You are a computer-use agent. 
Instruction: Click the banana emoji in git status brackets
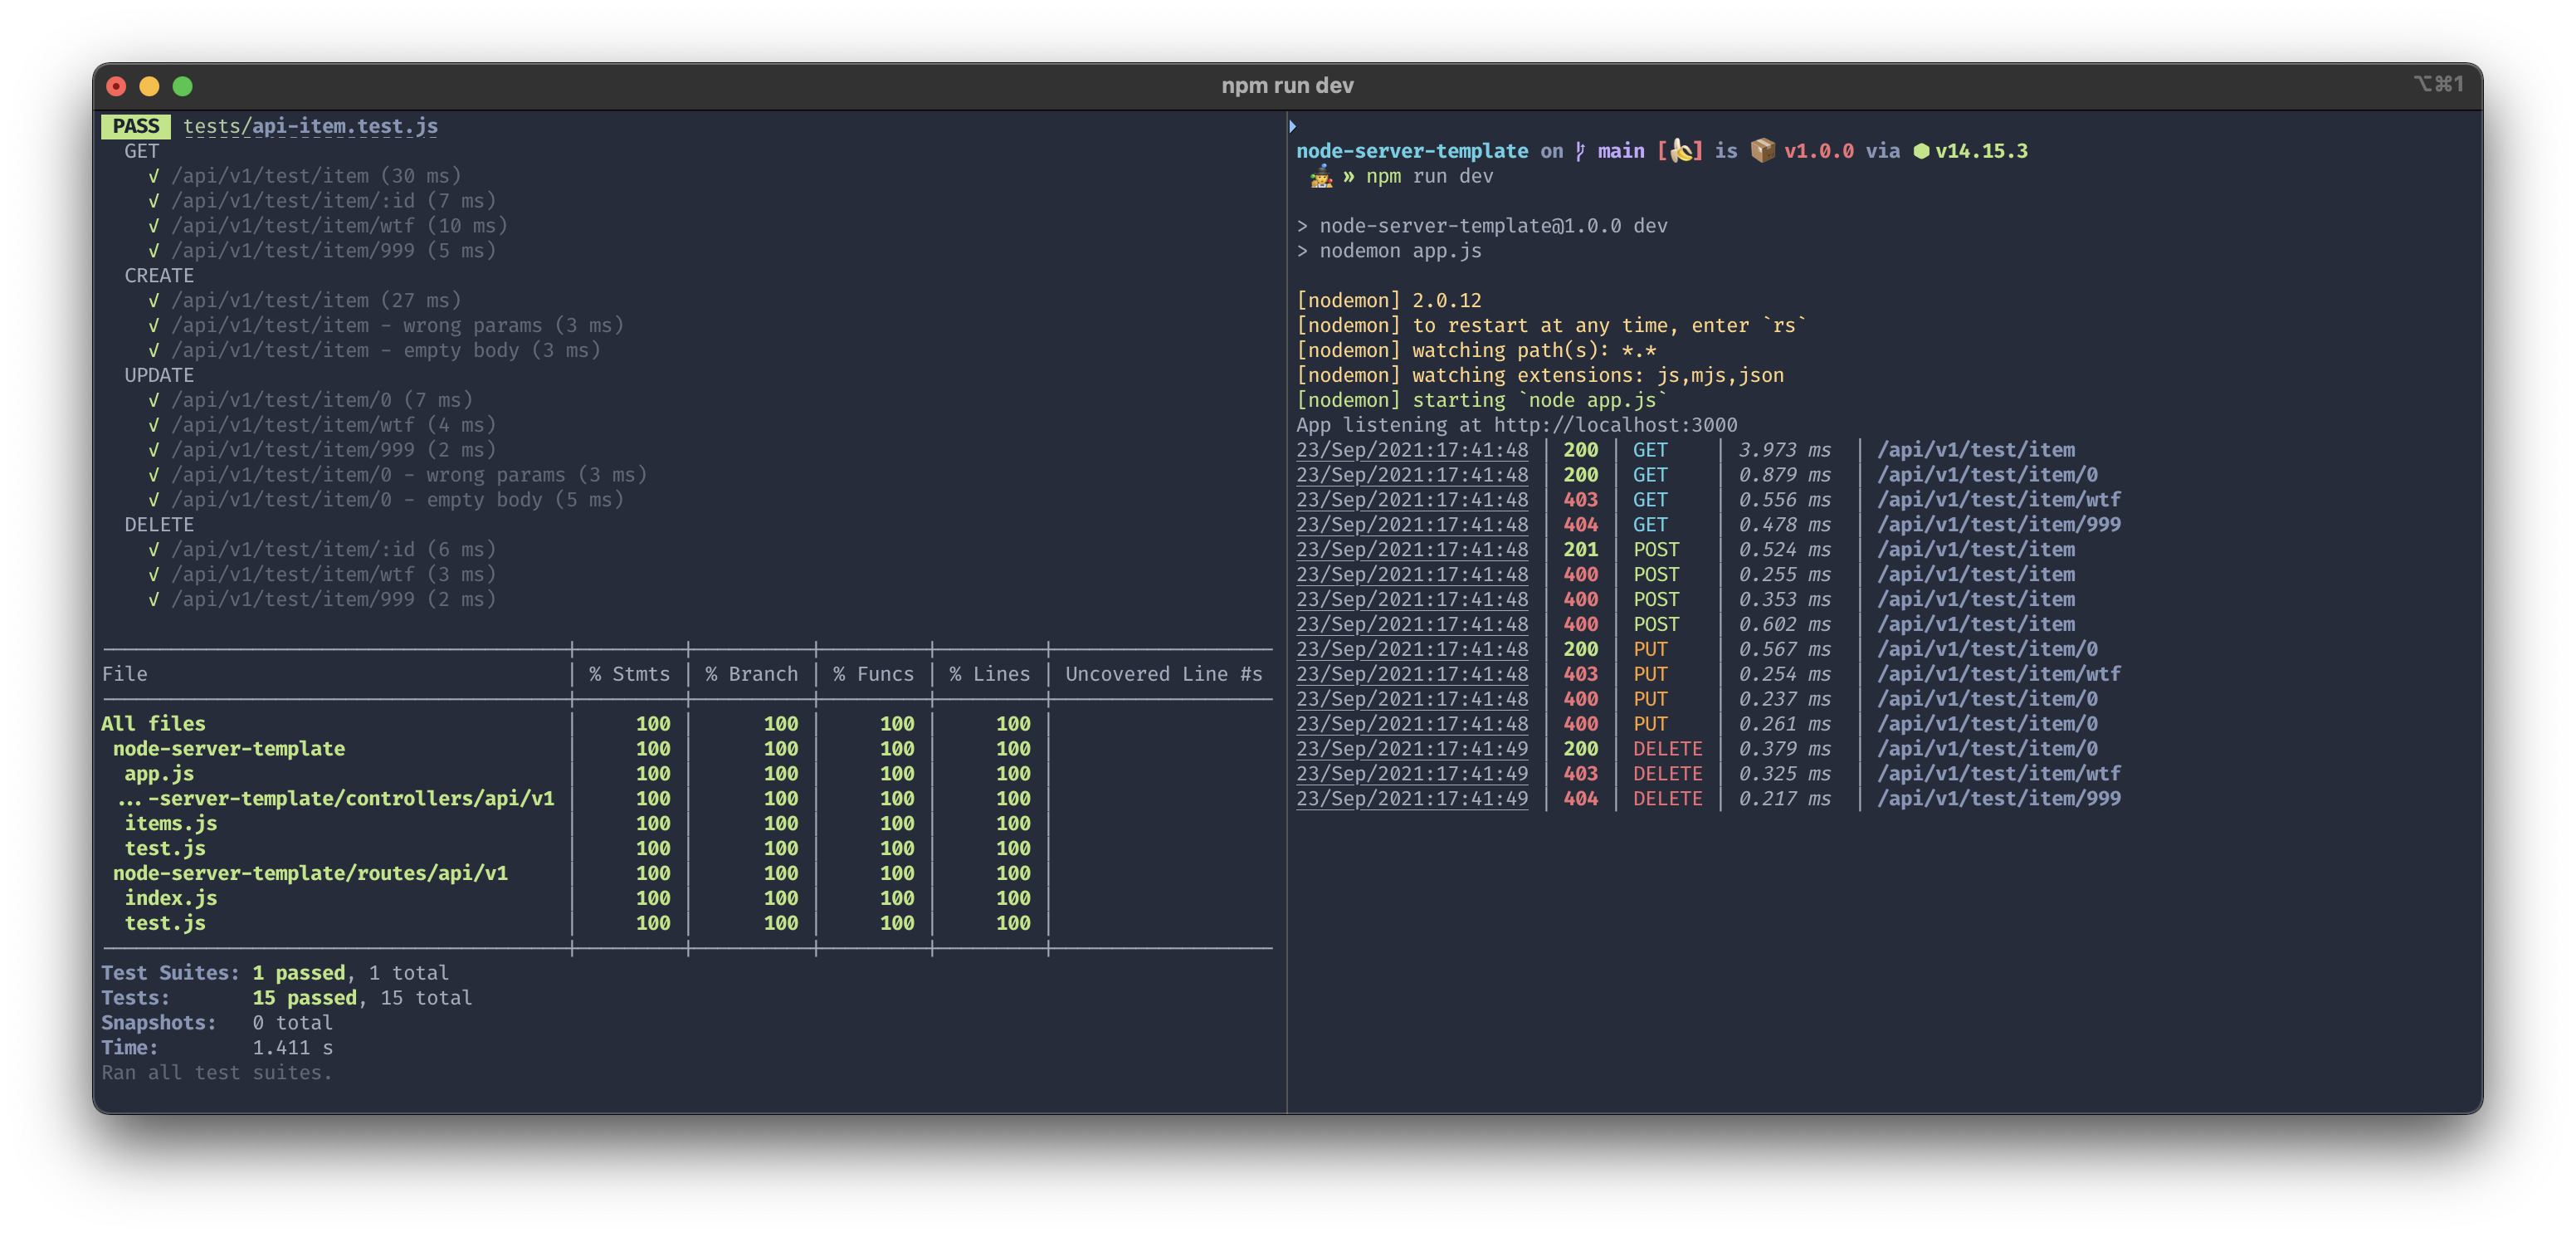click(1680, 151)
